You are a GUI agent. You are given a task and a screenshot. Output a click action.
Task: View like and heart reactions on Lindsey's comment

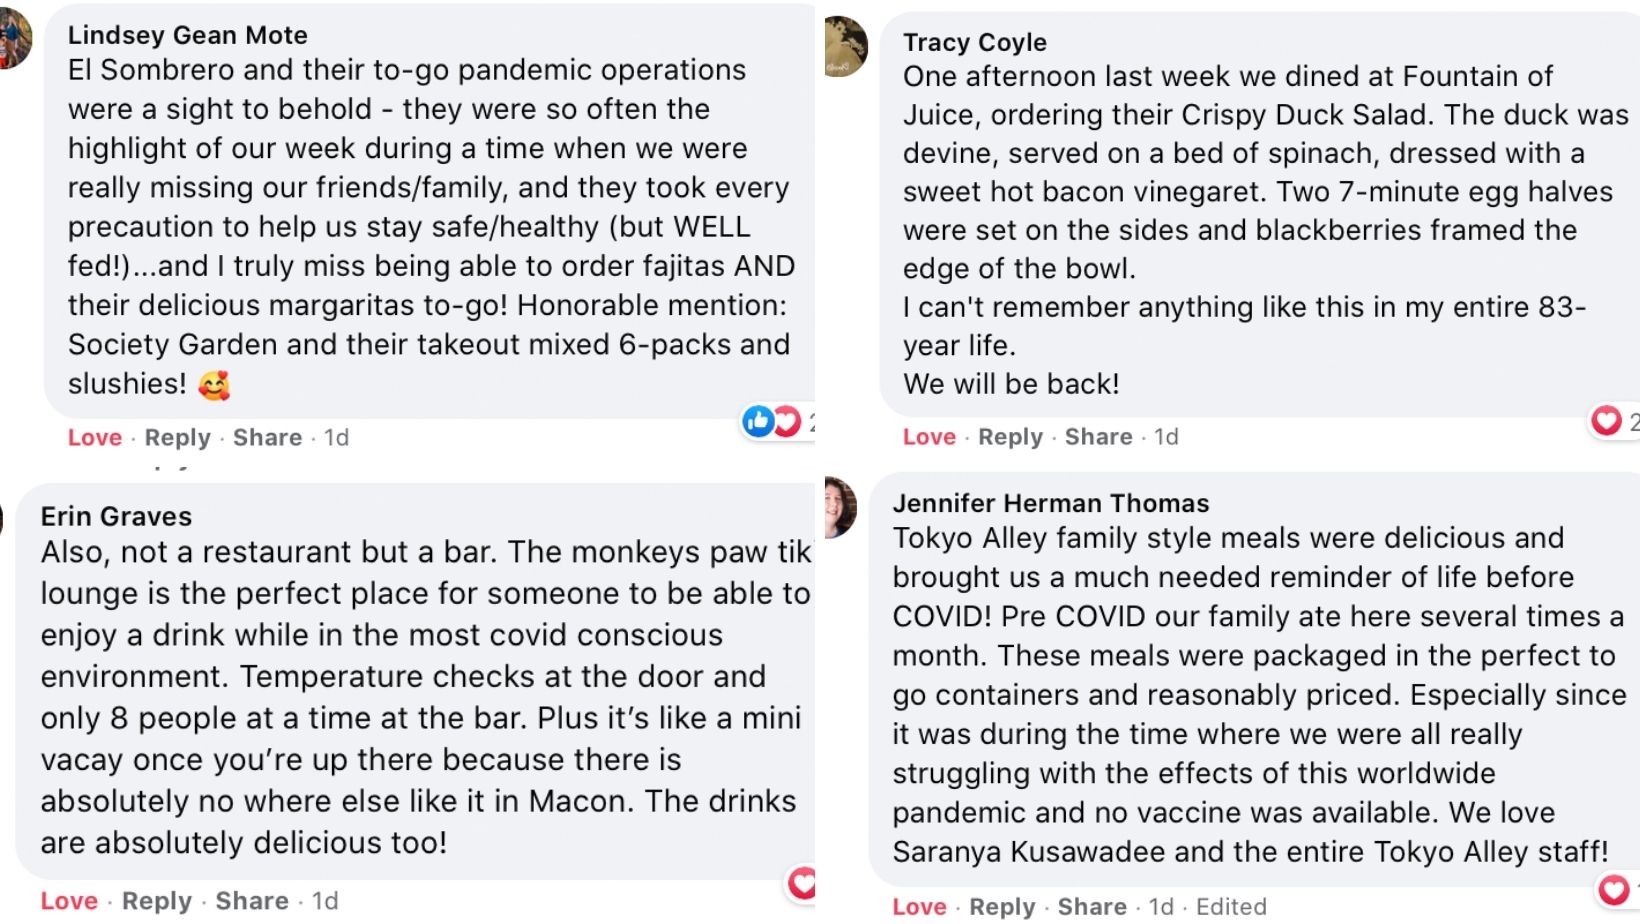(772, 422)
